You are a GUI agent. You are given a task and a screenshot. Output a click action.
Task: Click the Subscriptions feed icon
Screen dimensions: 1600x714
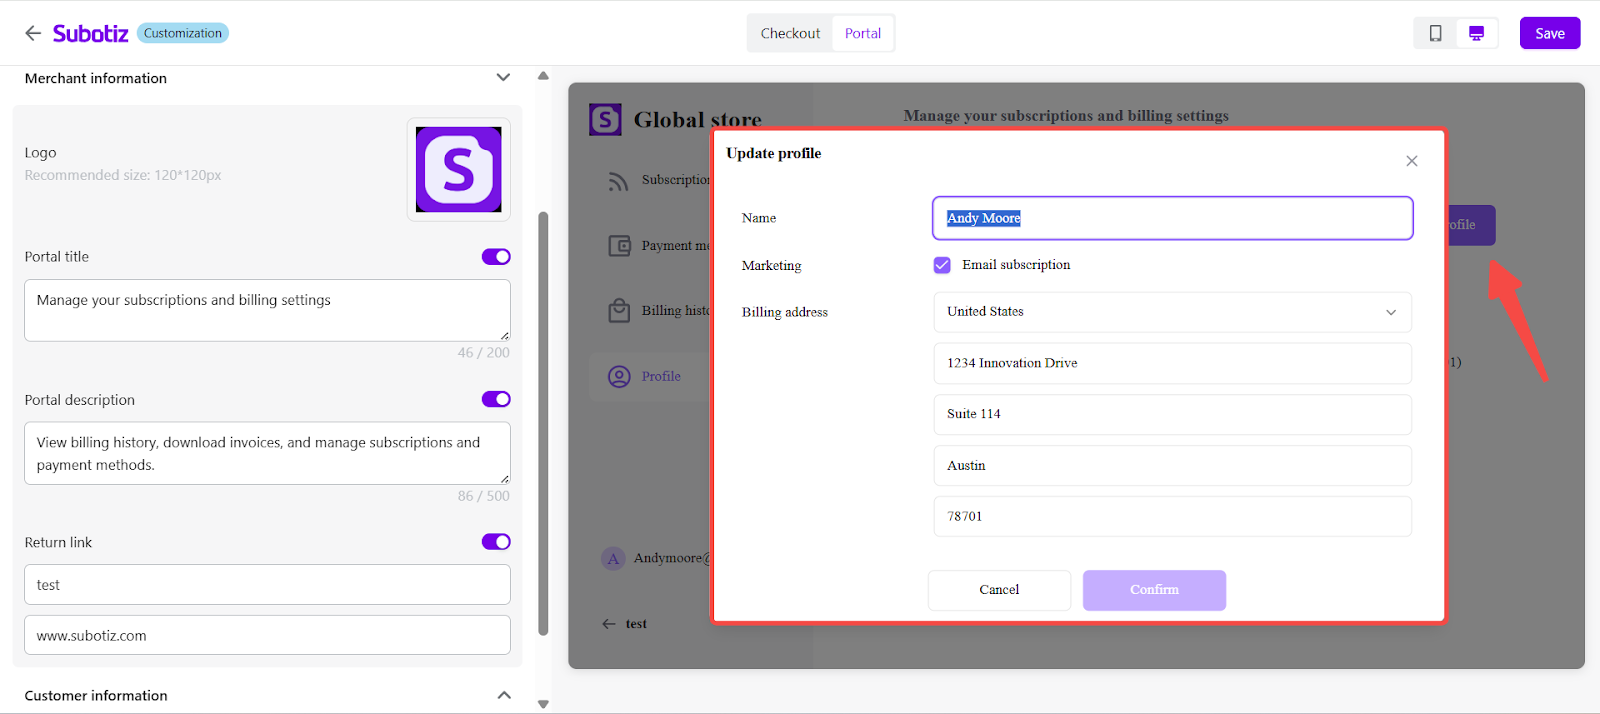[x=620, y=180]
